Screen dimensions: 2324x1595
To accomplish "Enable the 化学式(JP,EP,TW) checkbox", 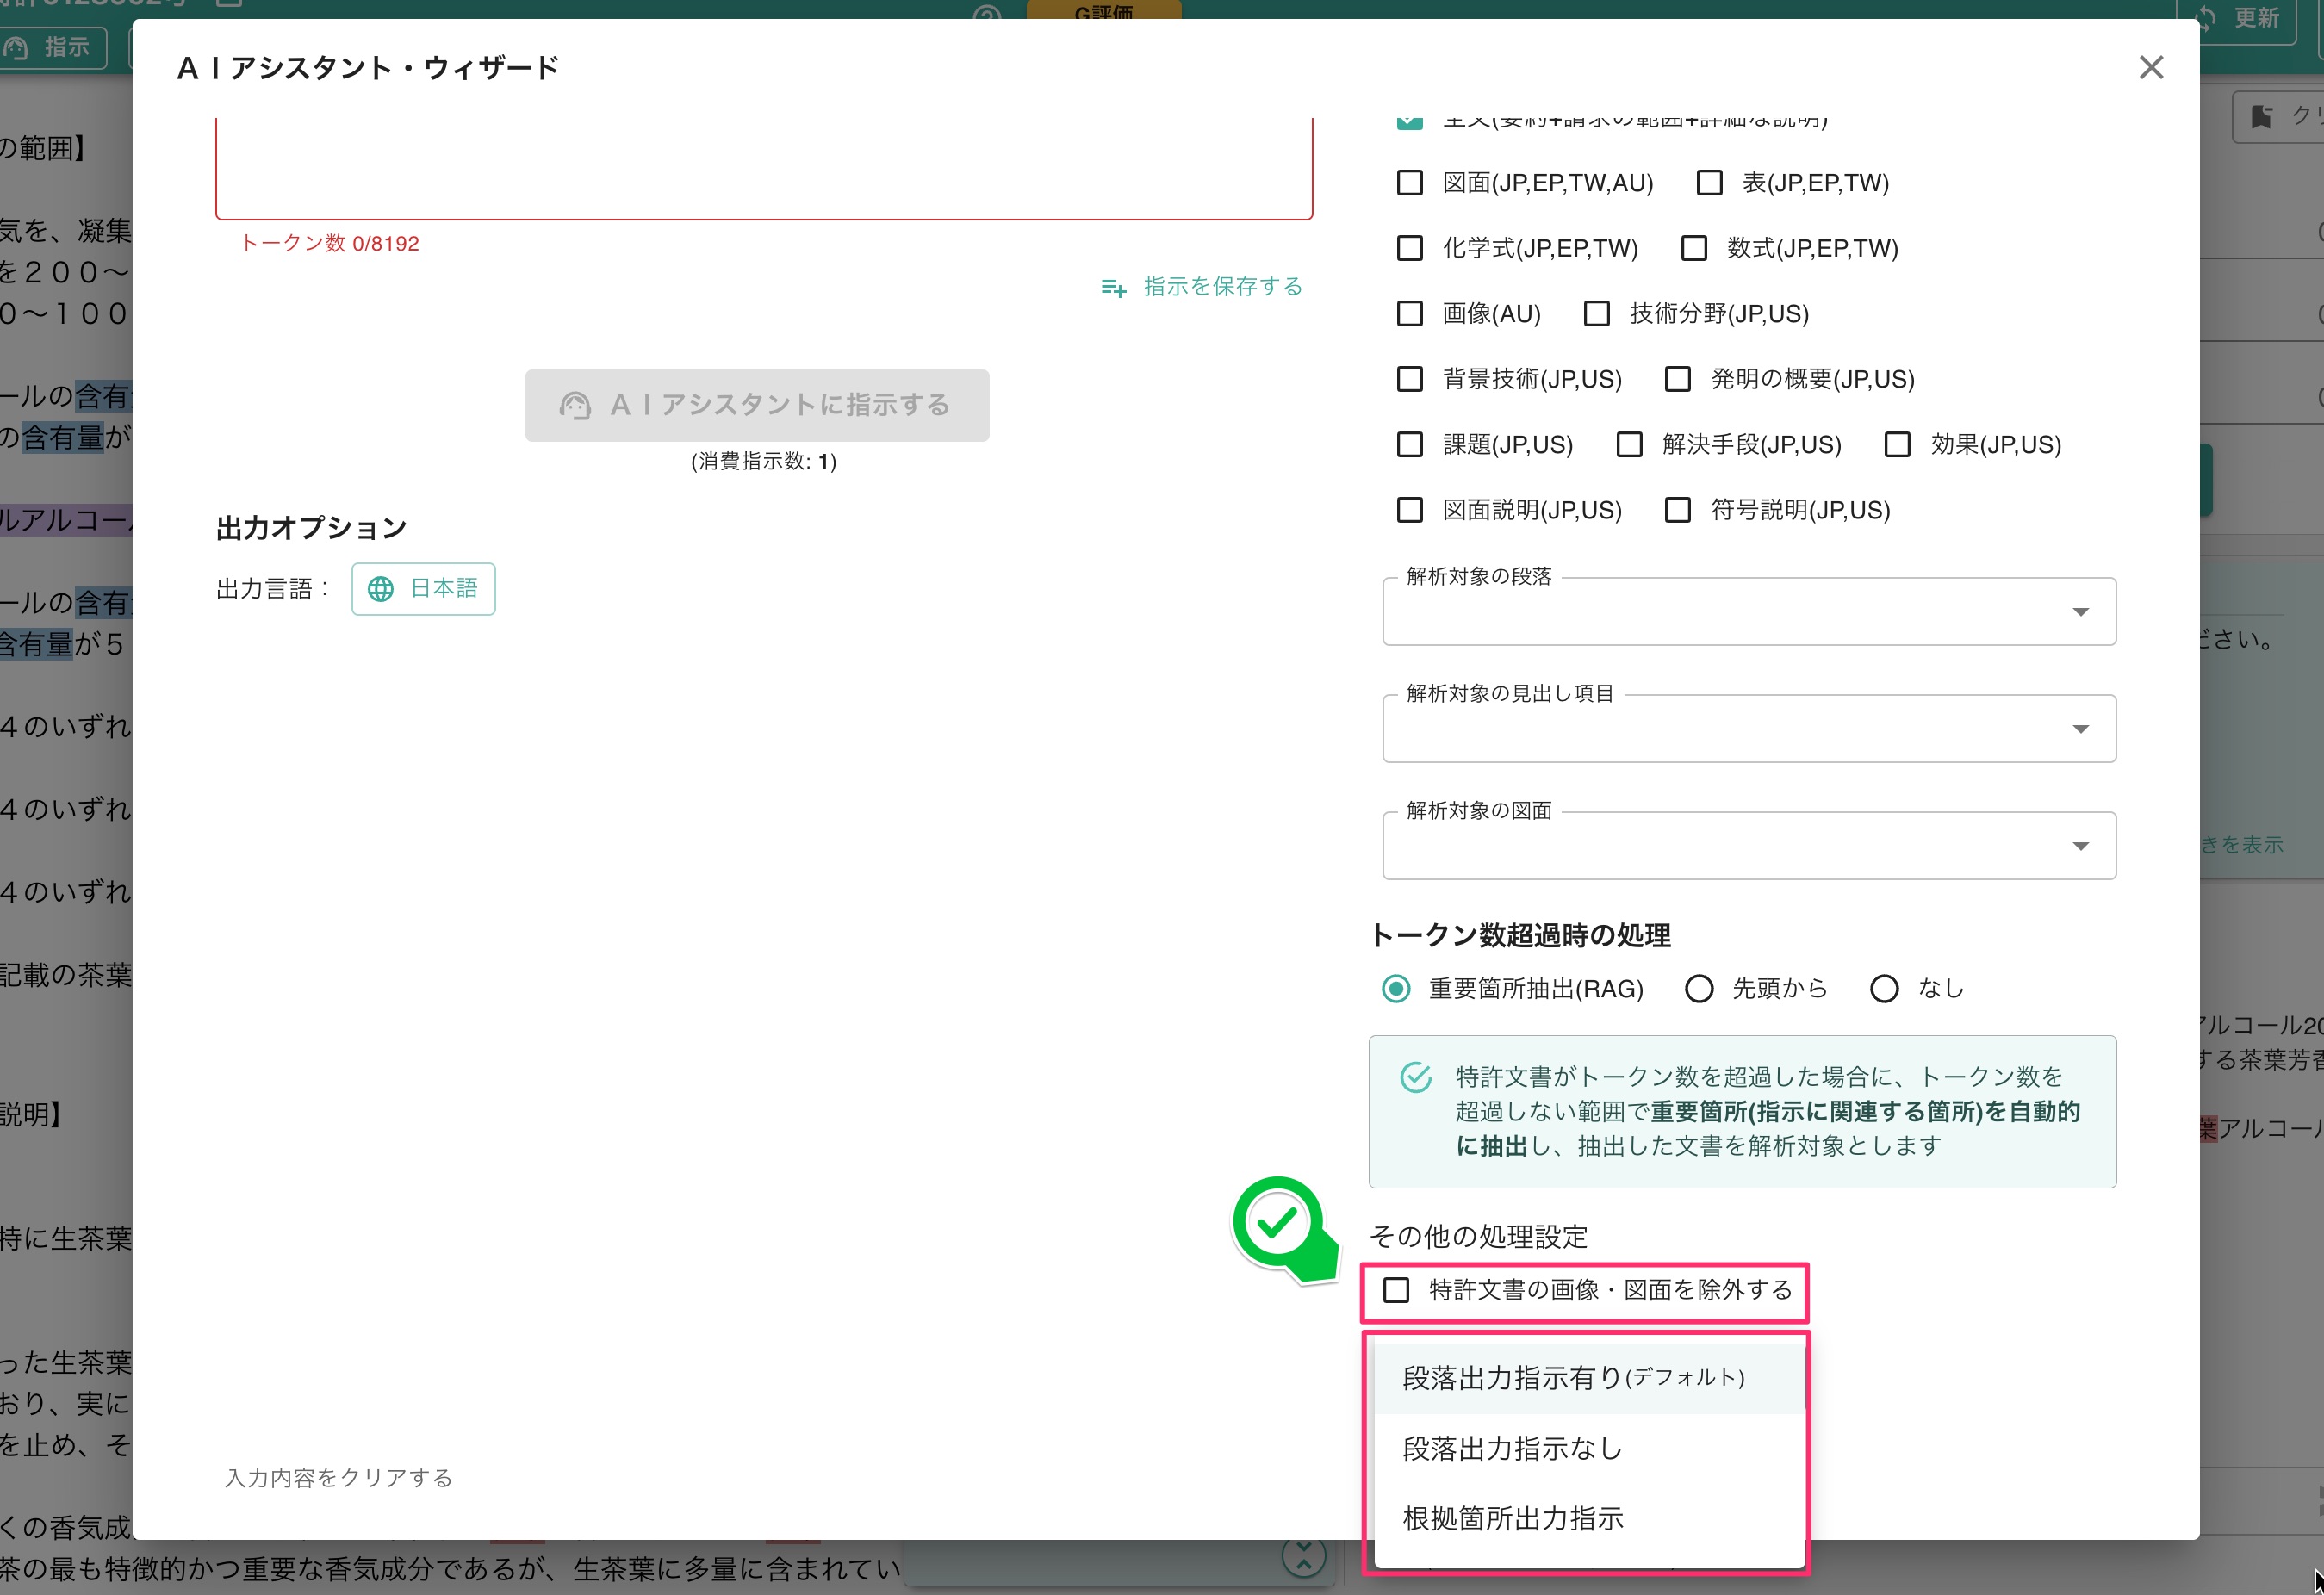I will [1410, 248].
